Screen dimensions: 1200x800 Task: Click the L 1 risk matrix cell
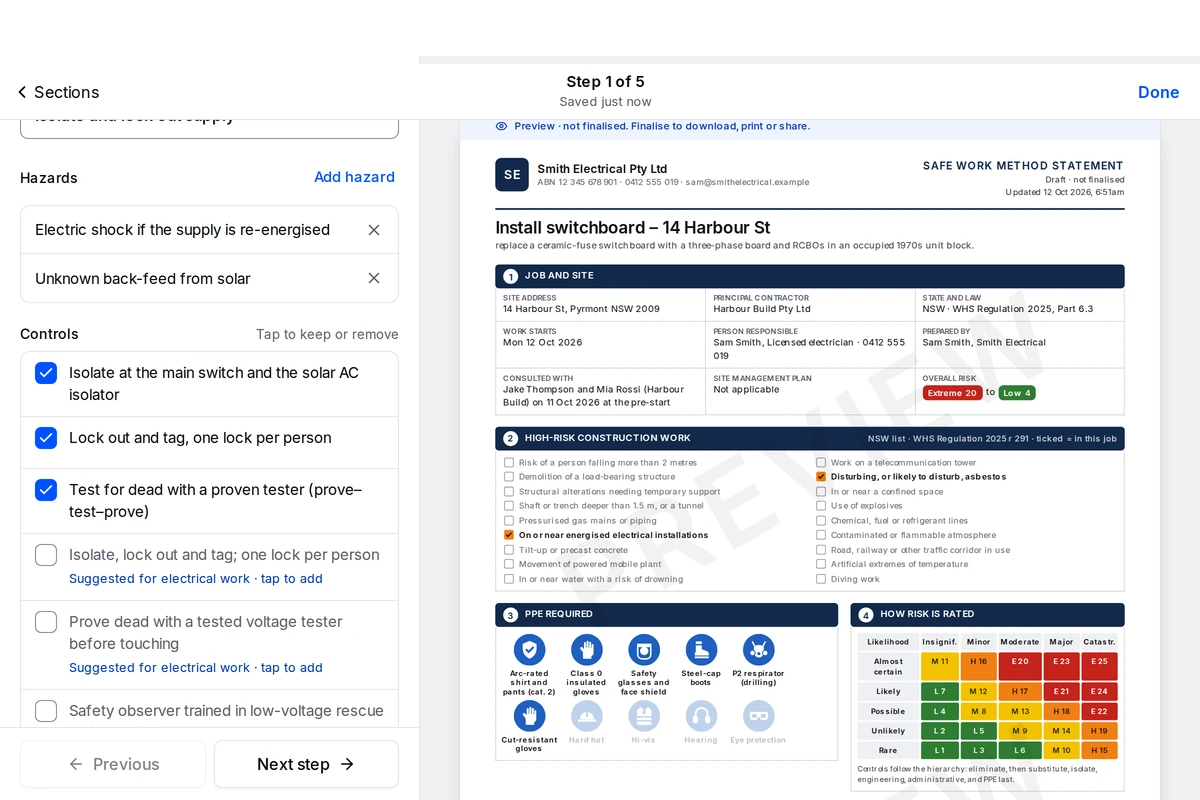coord(939,750)
